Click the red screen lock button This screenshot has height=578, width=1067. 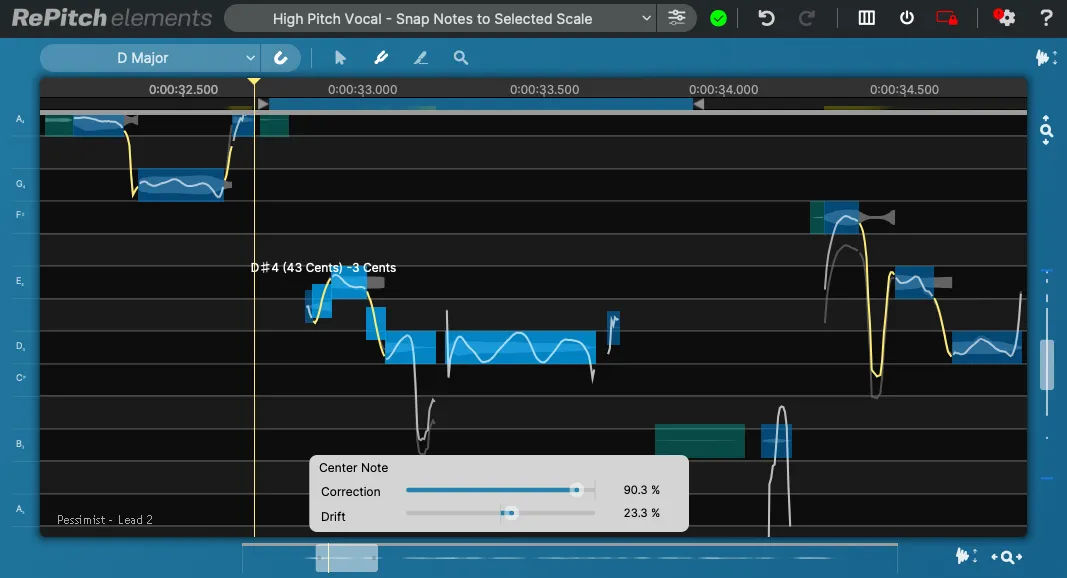tap(948, 17)
